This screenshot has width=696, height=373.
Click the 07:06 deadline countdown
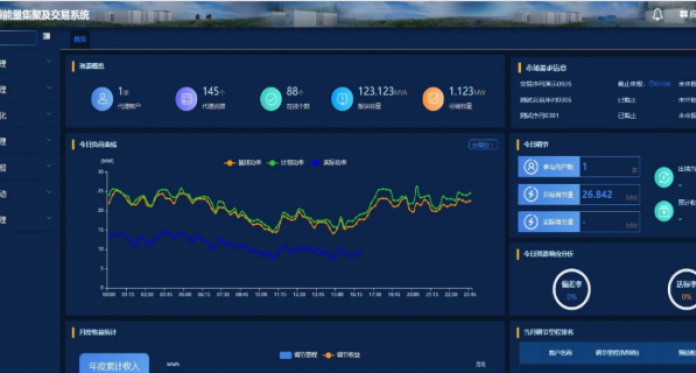660,84
